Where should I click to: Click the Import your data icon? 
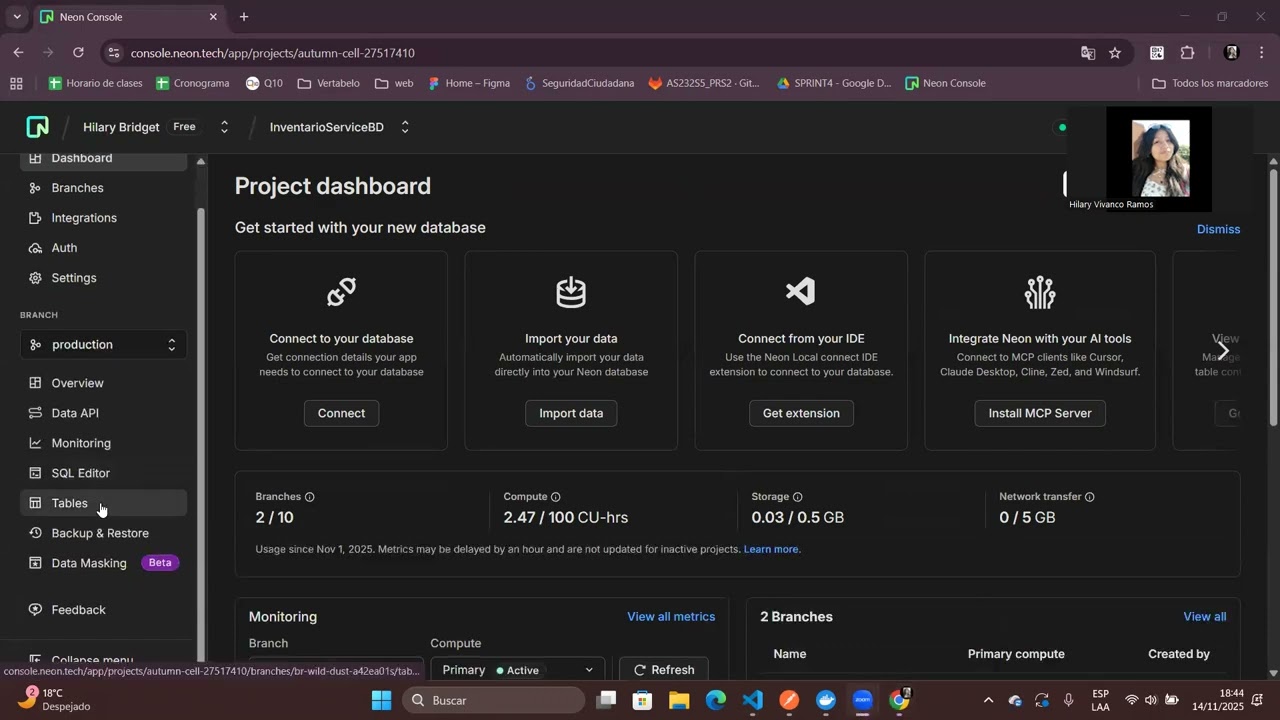click(571, 292)
